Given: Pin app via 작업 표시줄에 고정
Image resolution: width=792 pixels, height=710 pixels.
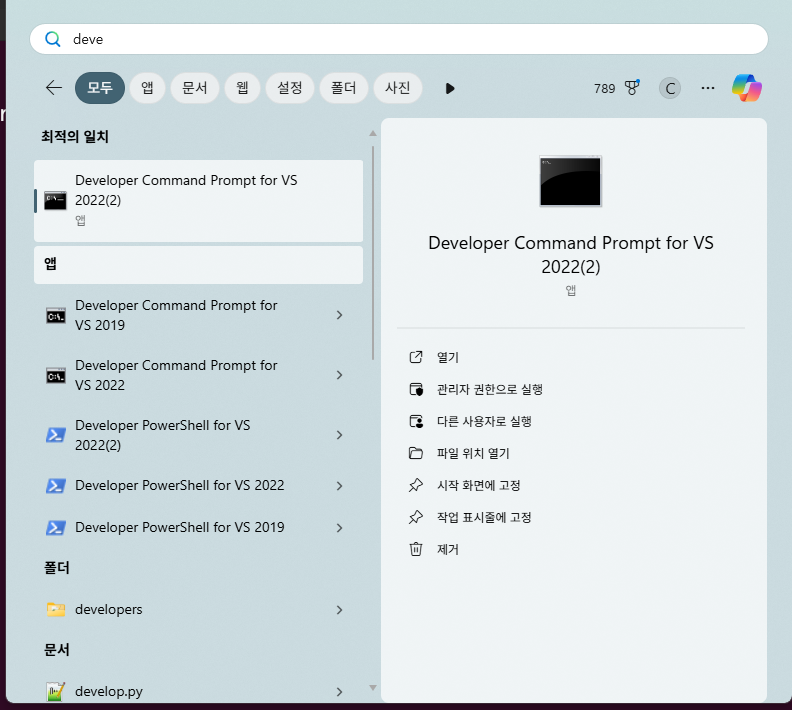Looking at the screenshot, I should (483, 517).
